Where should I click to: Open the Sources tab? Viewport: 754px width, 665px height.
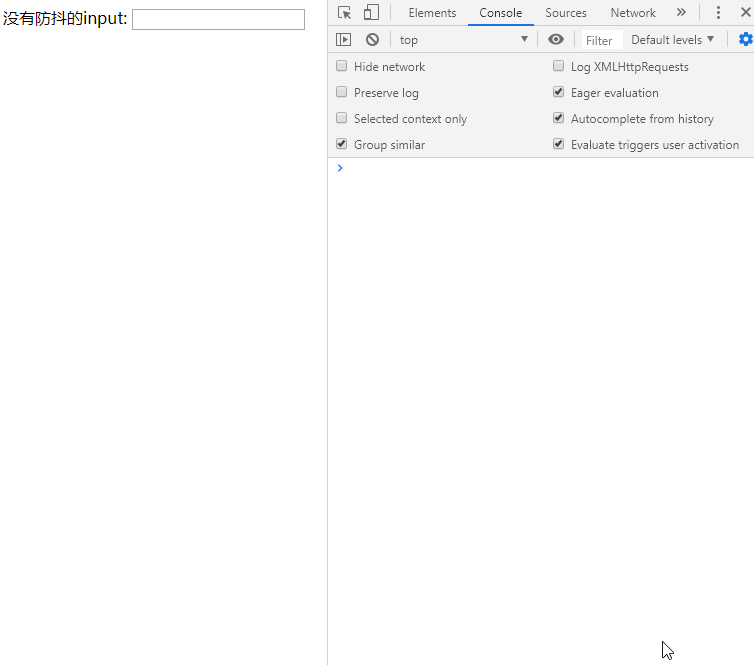coord(566,13)
